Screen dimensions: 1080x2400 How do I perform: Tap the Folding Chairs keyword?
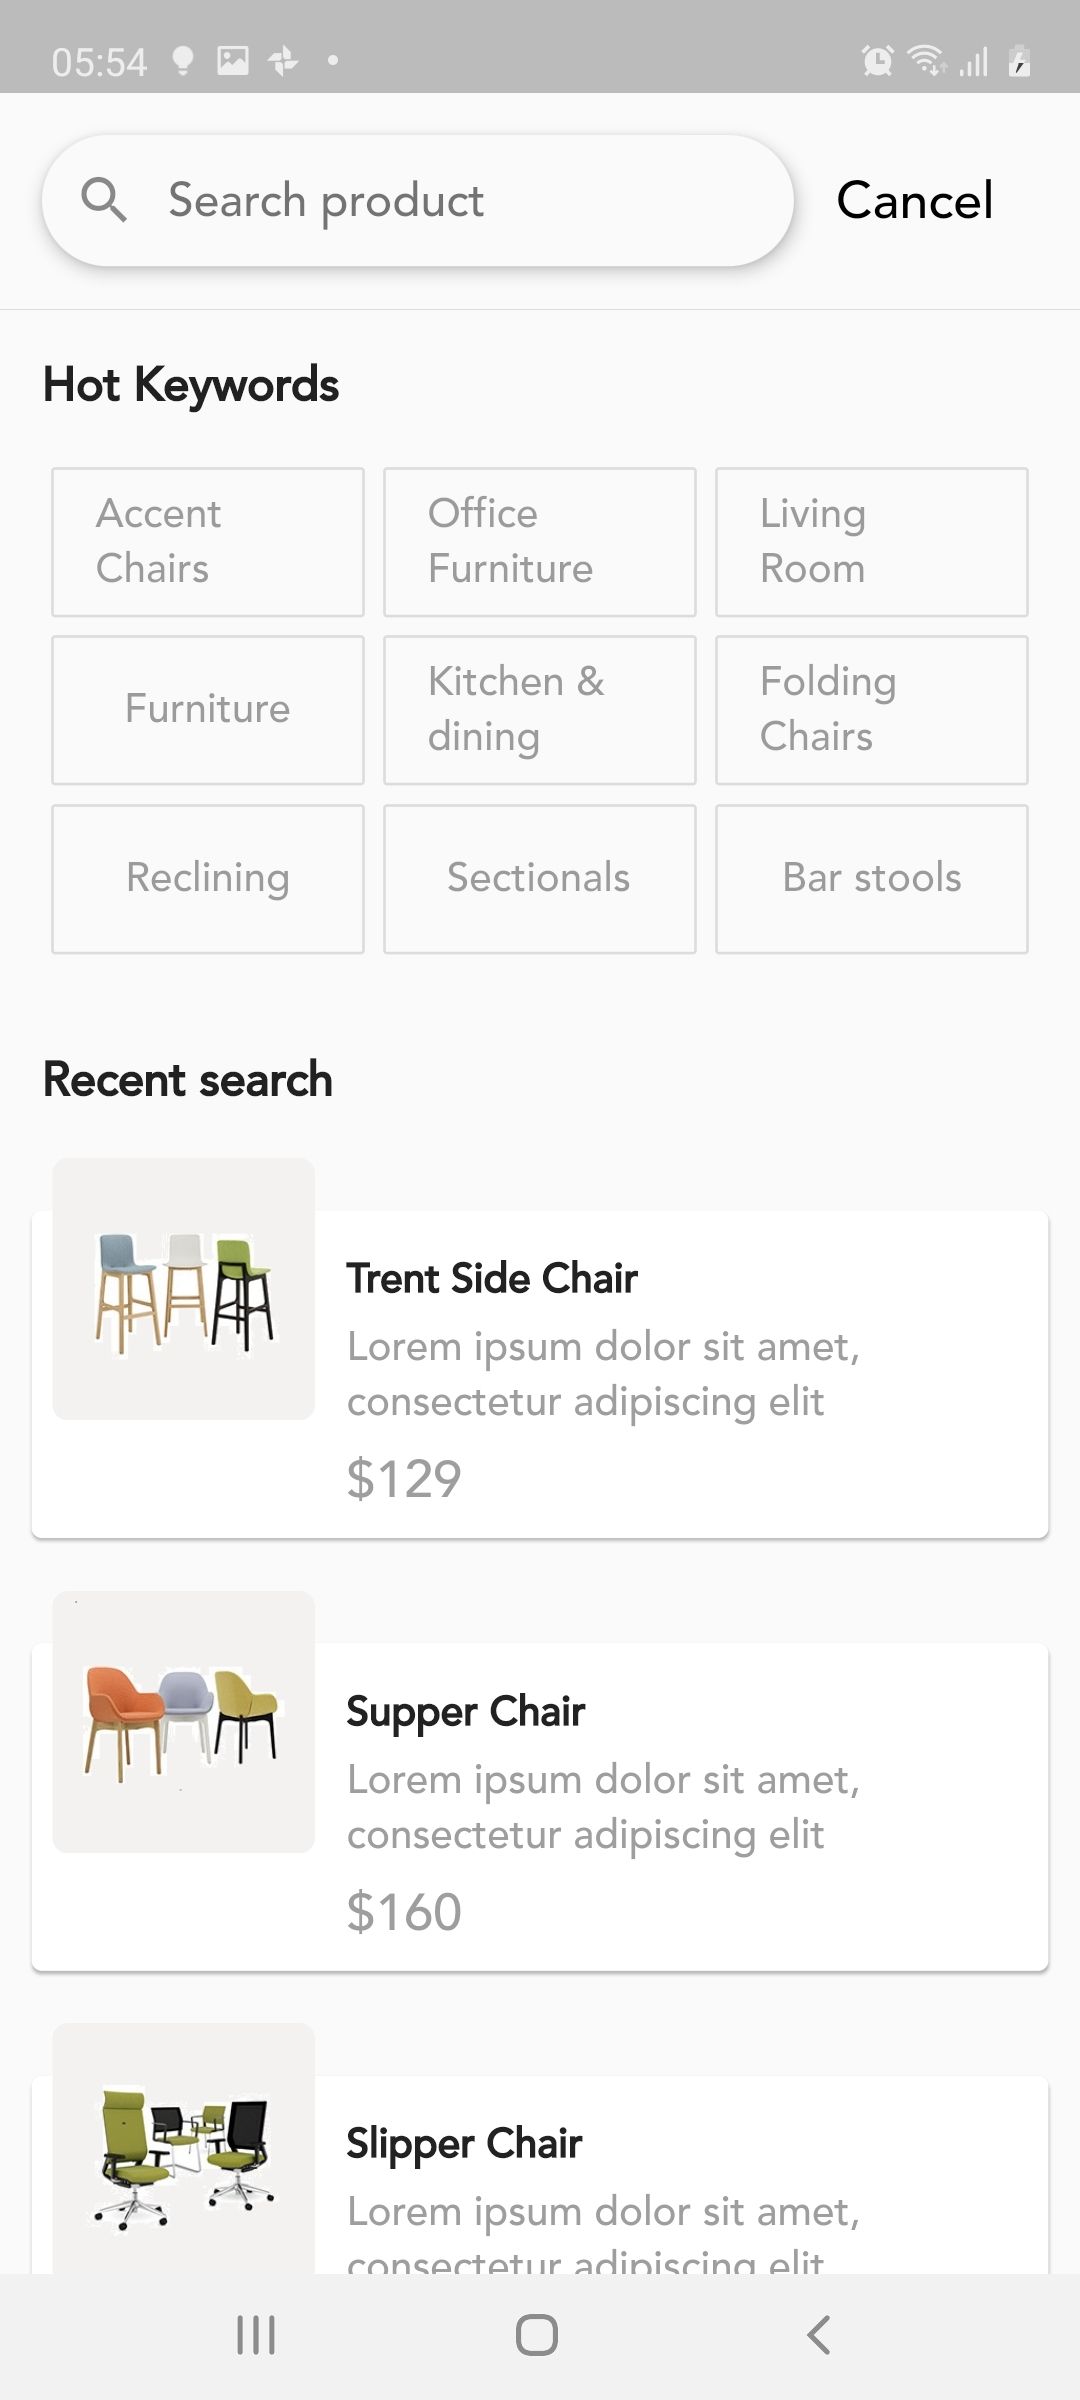(x=872, y=710)
